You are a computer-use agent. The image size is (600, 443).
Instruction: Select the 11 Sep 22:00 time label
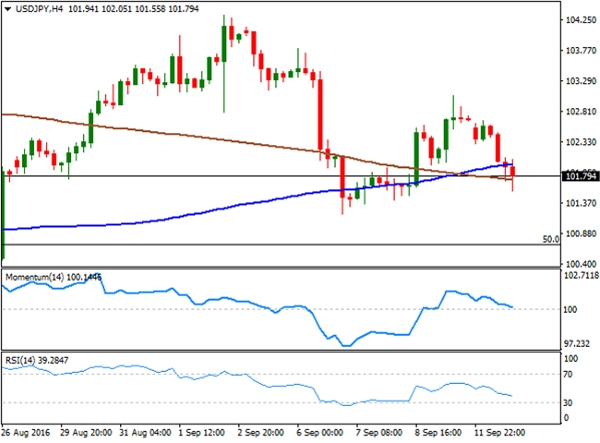pyautogui.click(x=500, y=433)
